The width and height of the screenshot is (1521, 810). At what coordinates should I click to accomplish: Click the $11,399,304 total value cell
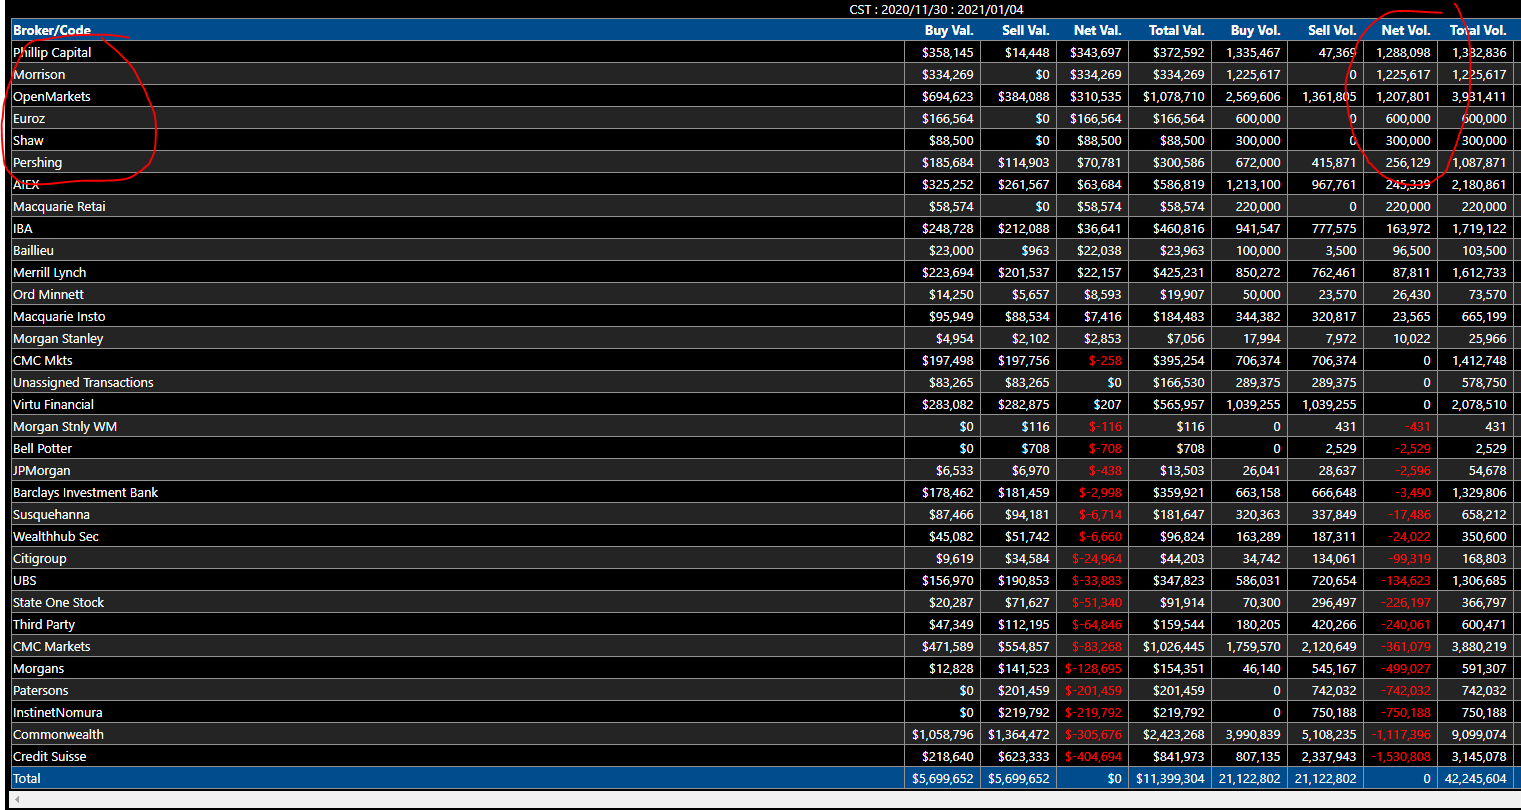(x=1170, y=778)
